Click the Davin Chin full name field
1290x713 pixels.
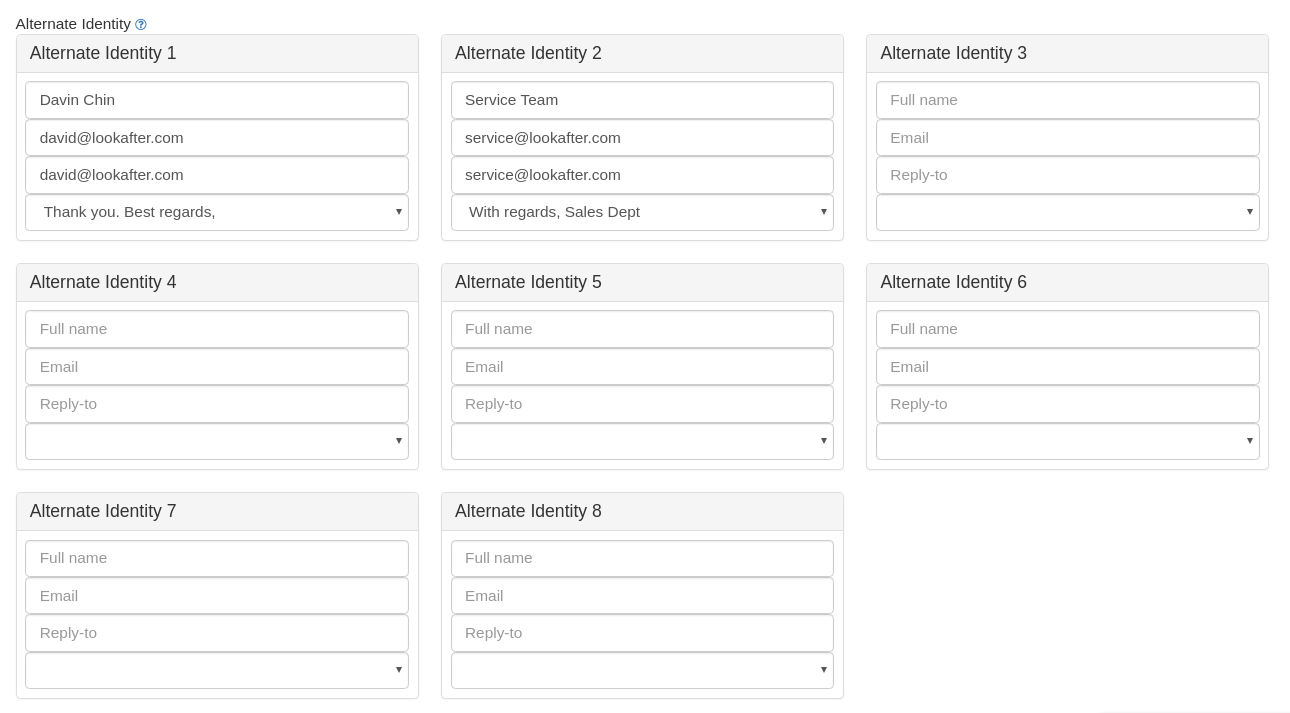[x=217, y=100]
